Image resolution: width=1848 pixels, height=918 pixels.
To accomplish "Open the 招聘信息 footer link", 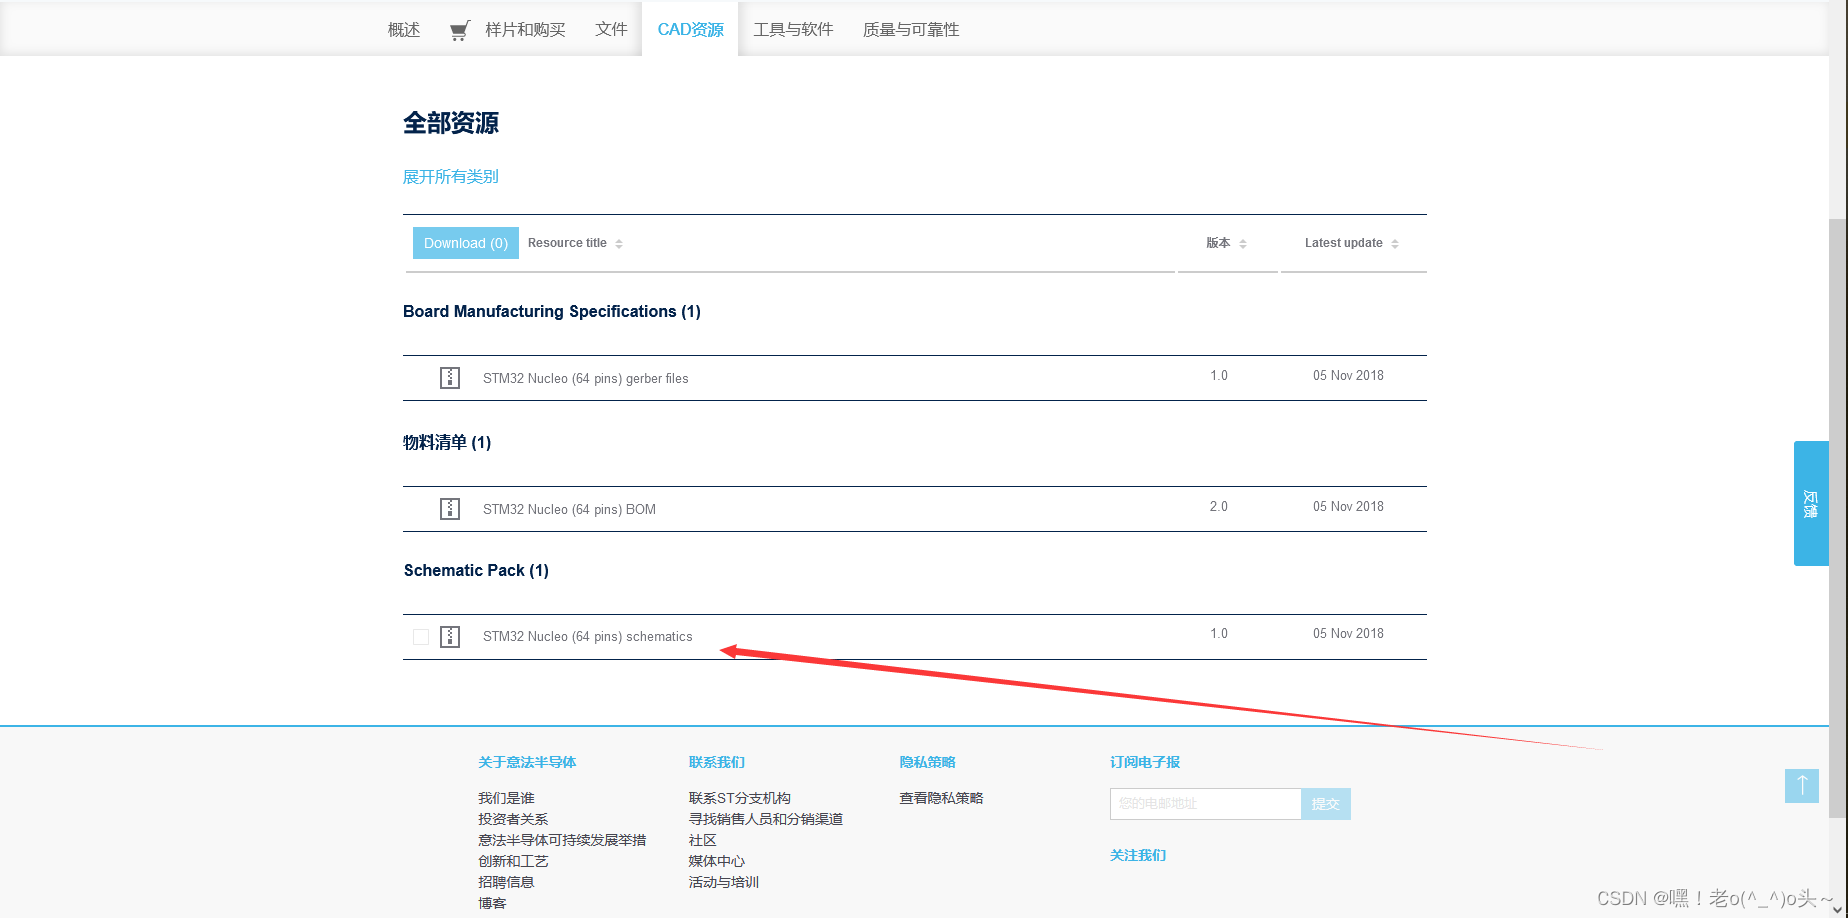I will coord(506,882).
